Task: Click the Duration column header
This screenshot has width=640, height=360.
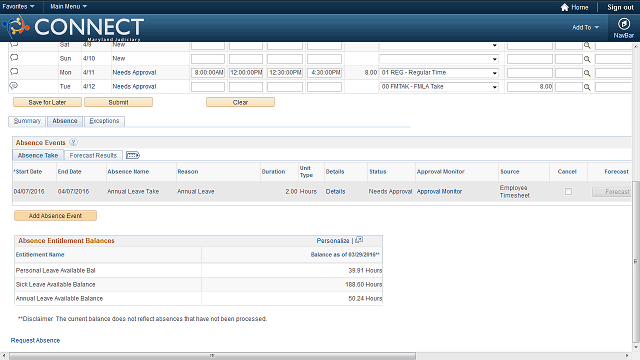Action: click(x=273, y=172)
